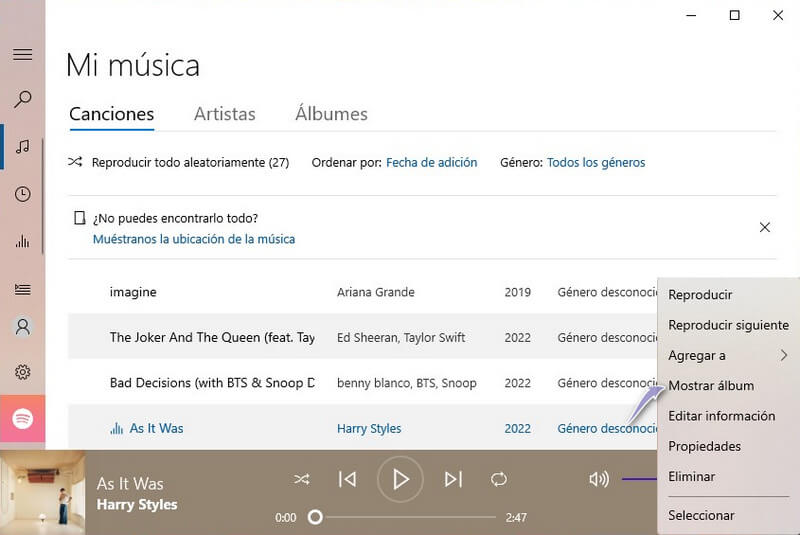Click Reproducir todo aleatoriamente (27)
The image size is (800, 535).
pyautogui.click(x=190, y=162)
